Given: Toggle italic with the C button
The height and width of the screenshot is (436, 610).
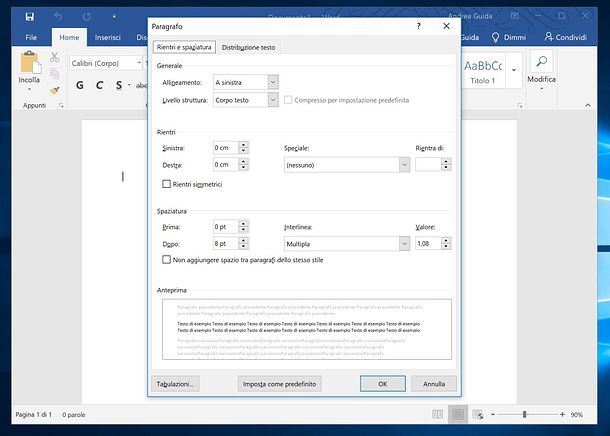Looking at the screenshot, I should coord(100,85).
